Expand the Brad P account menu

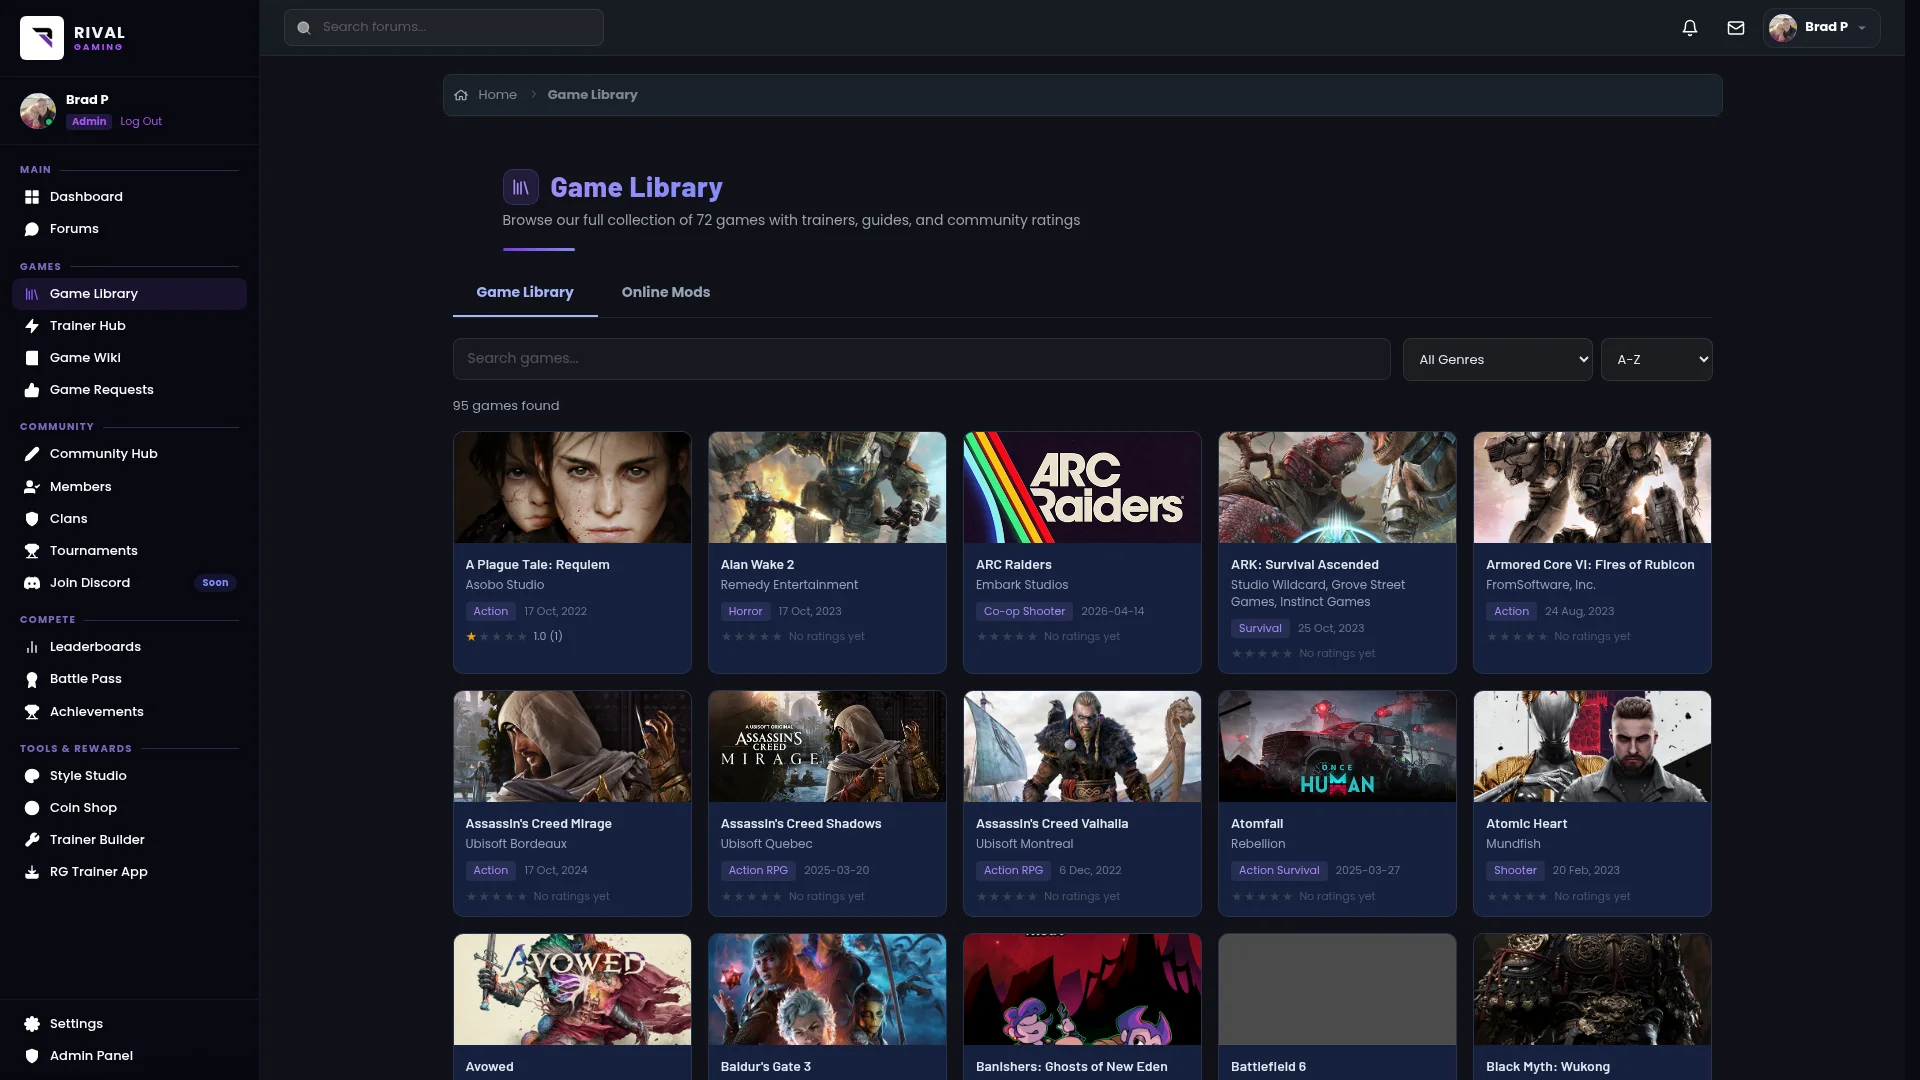click(1821, 28)
